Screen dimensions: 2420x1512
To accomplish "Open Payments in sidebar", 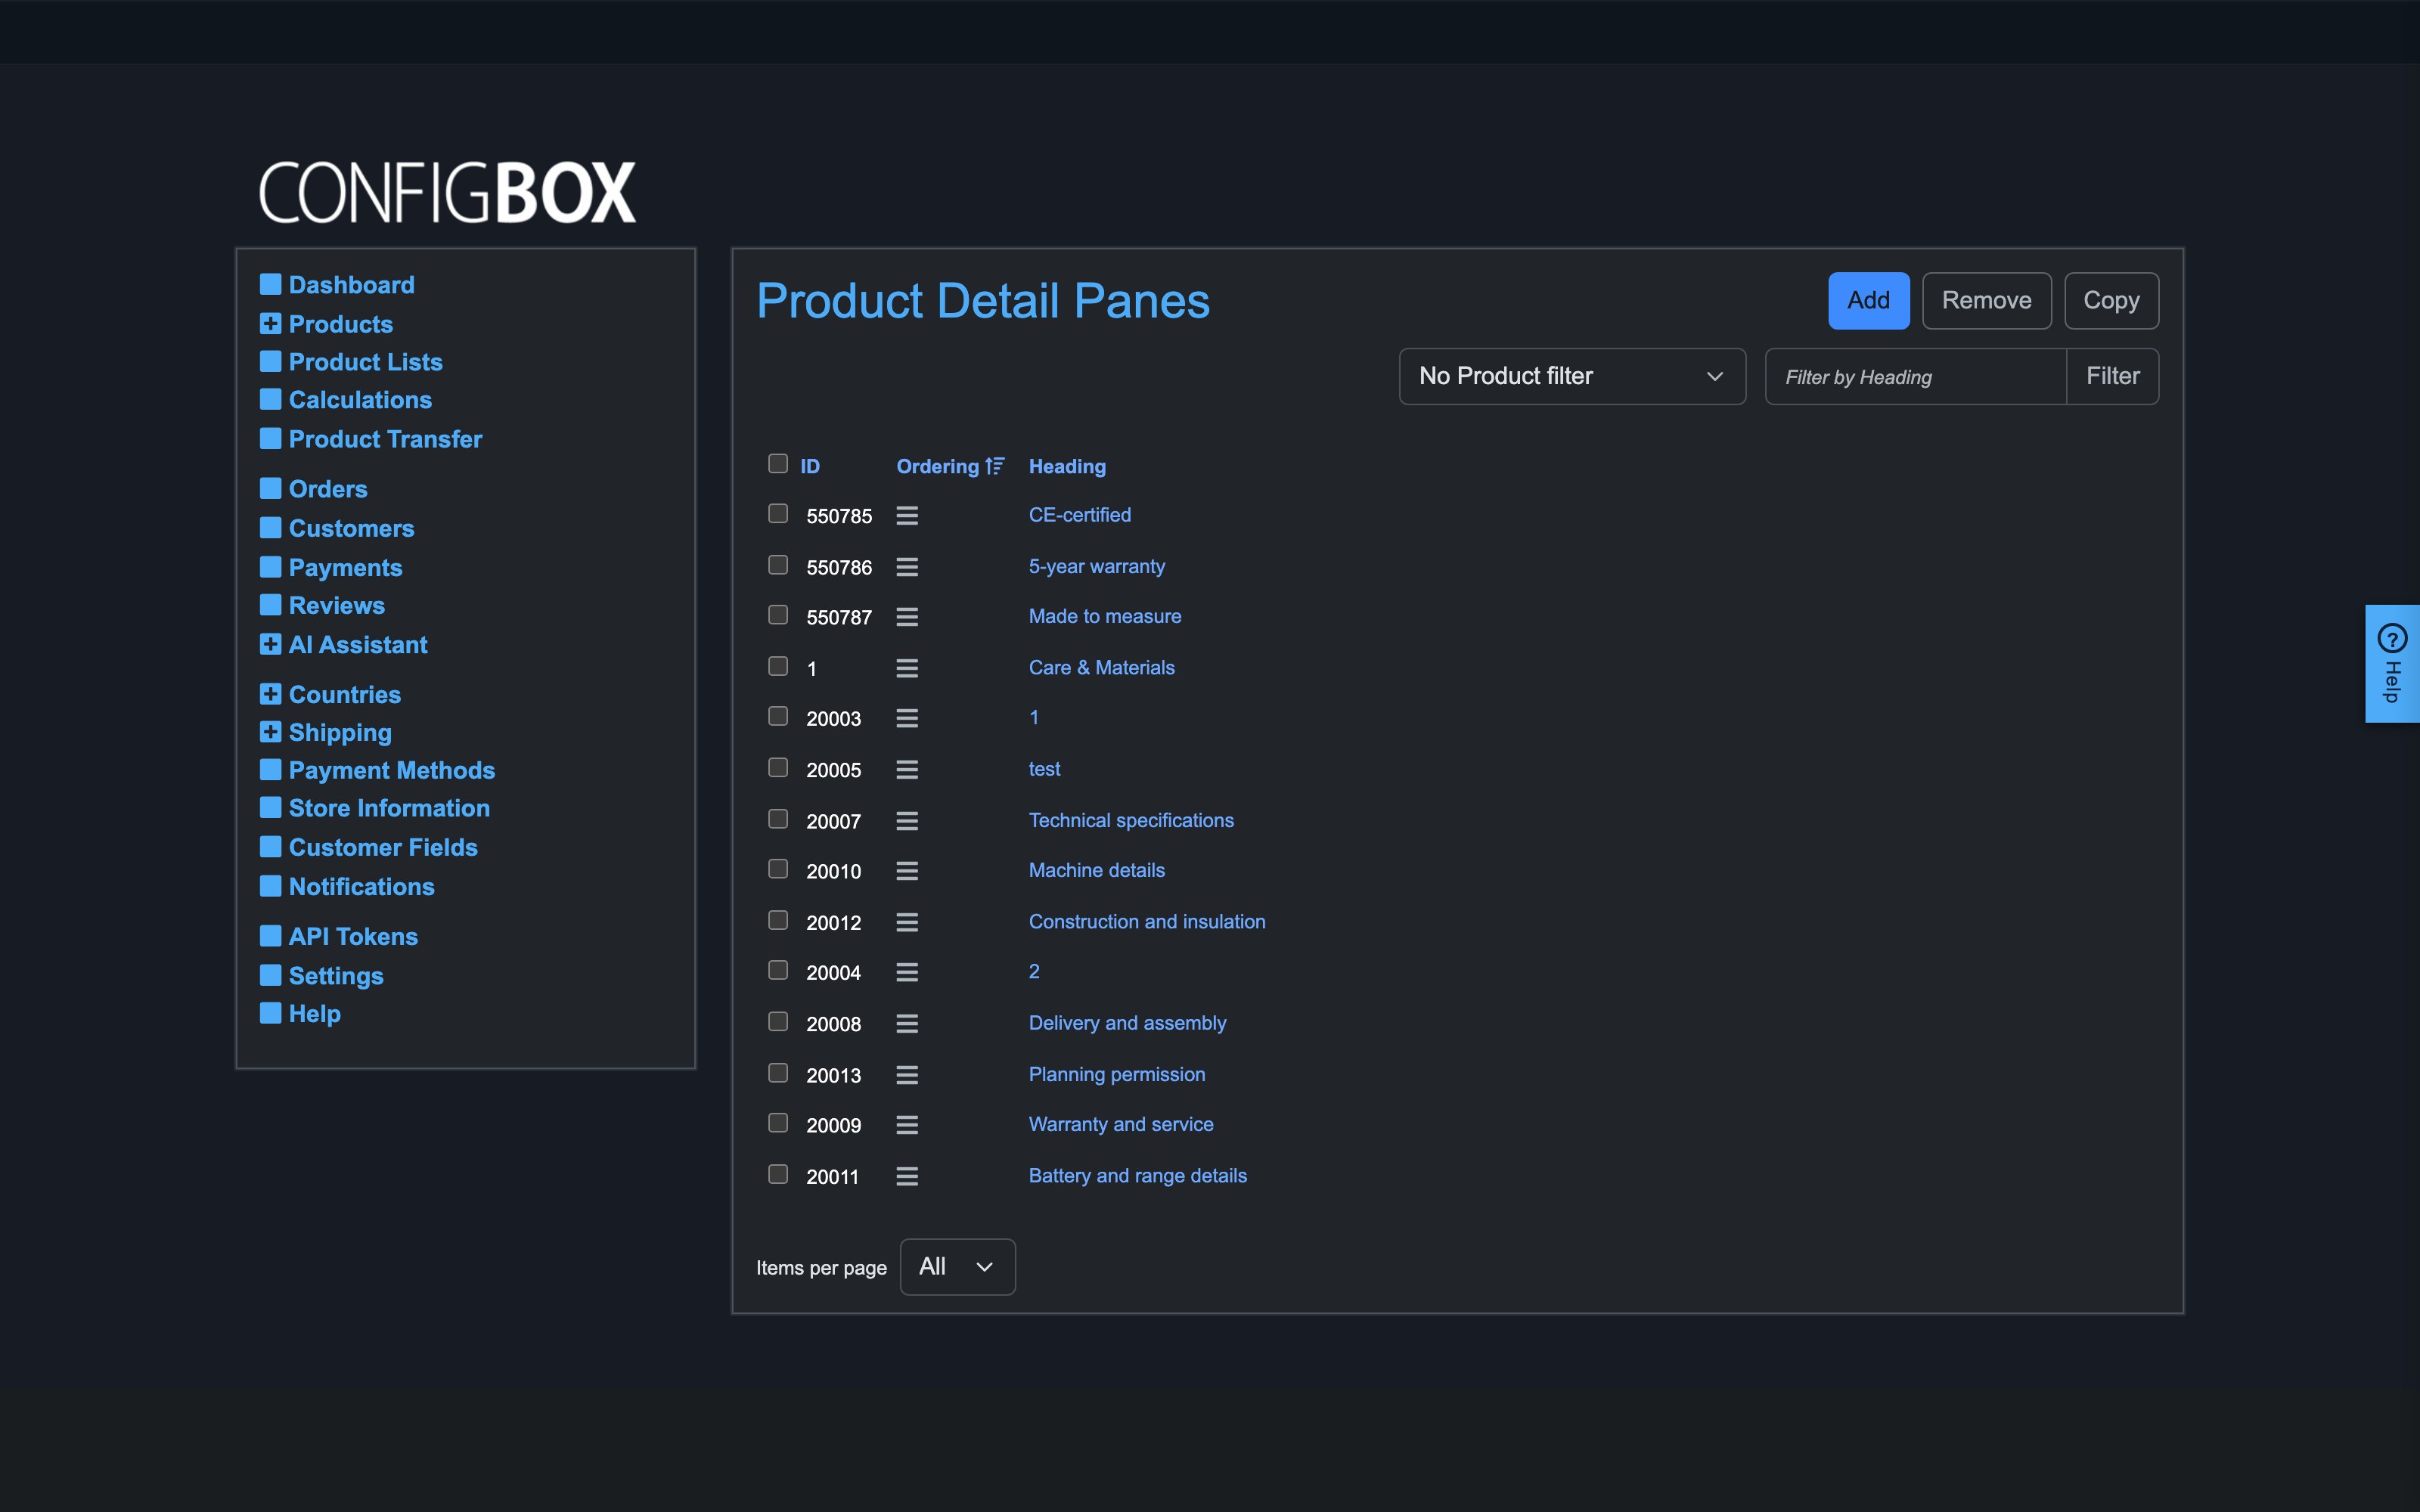I will (345, 568).
